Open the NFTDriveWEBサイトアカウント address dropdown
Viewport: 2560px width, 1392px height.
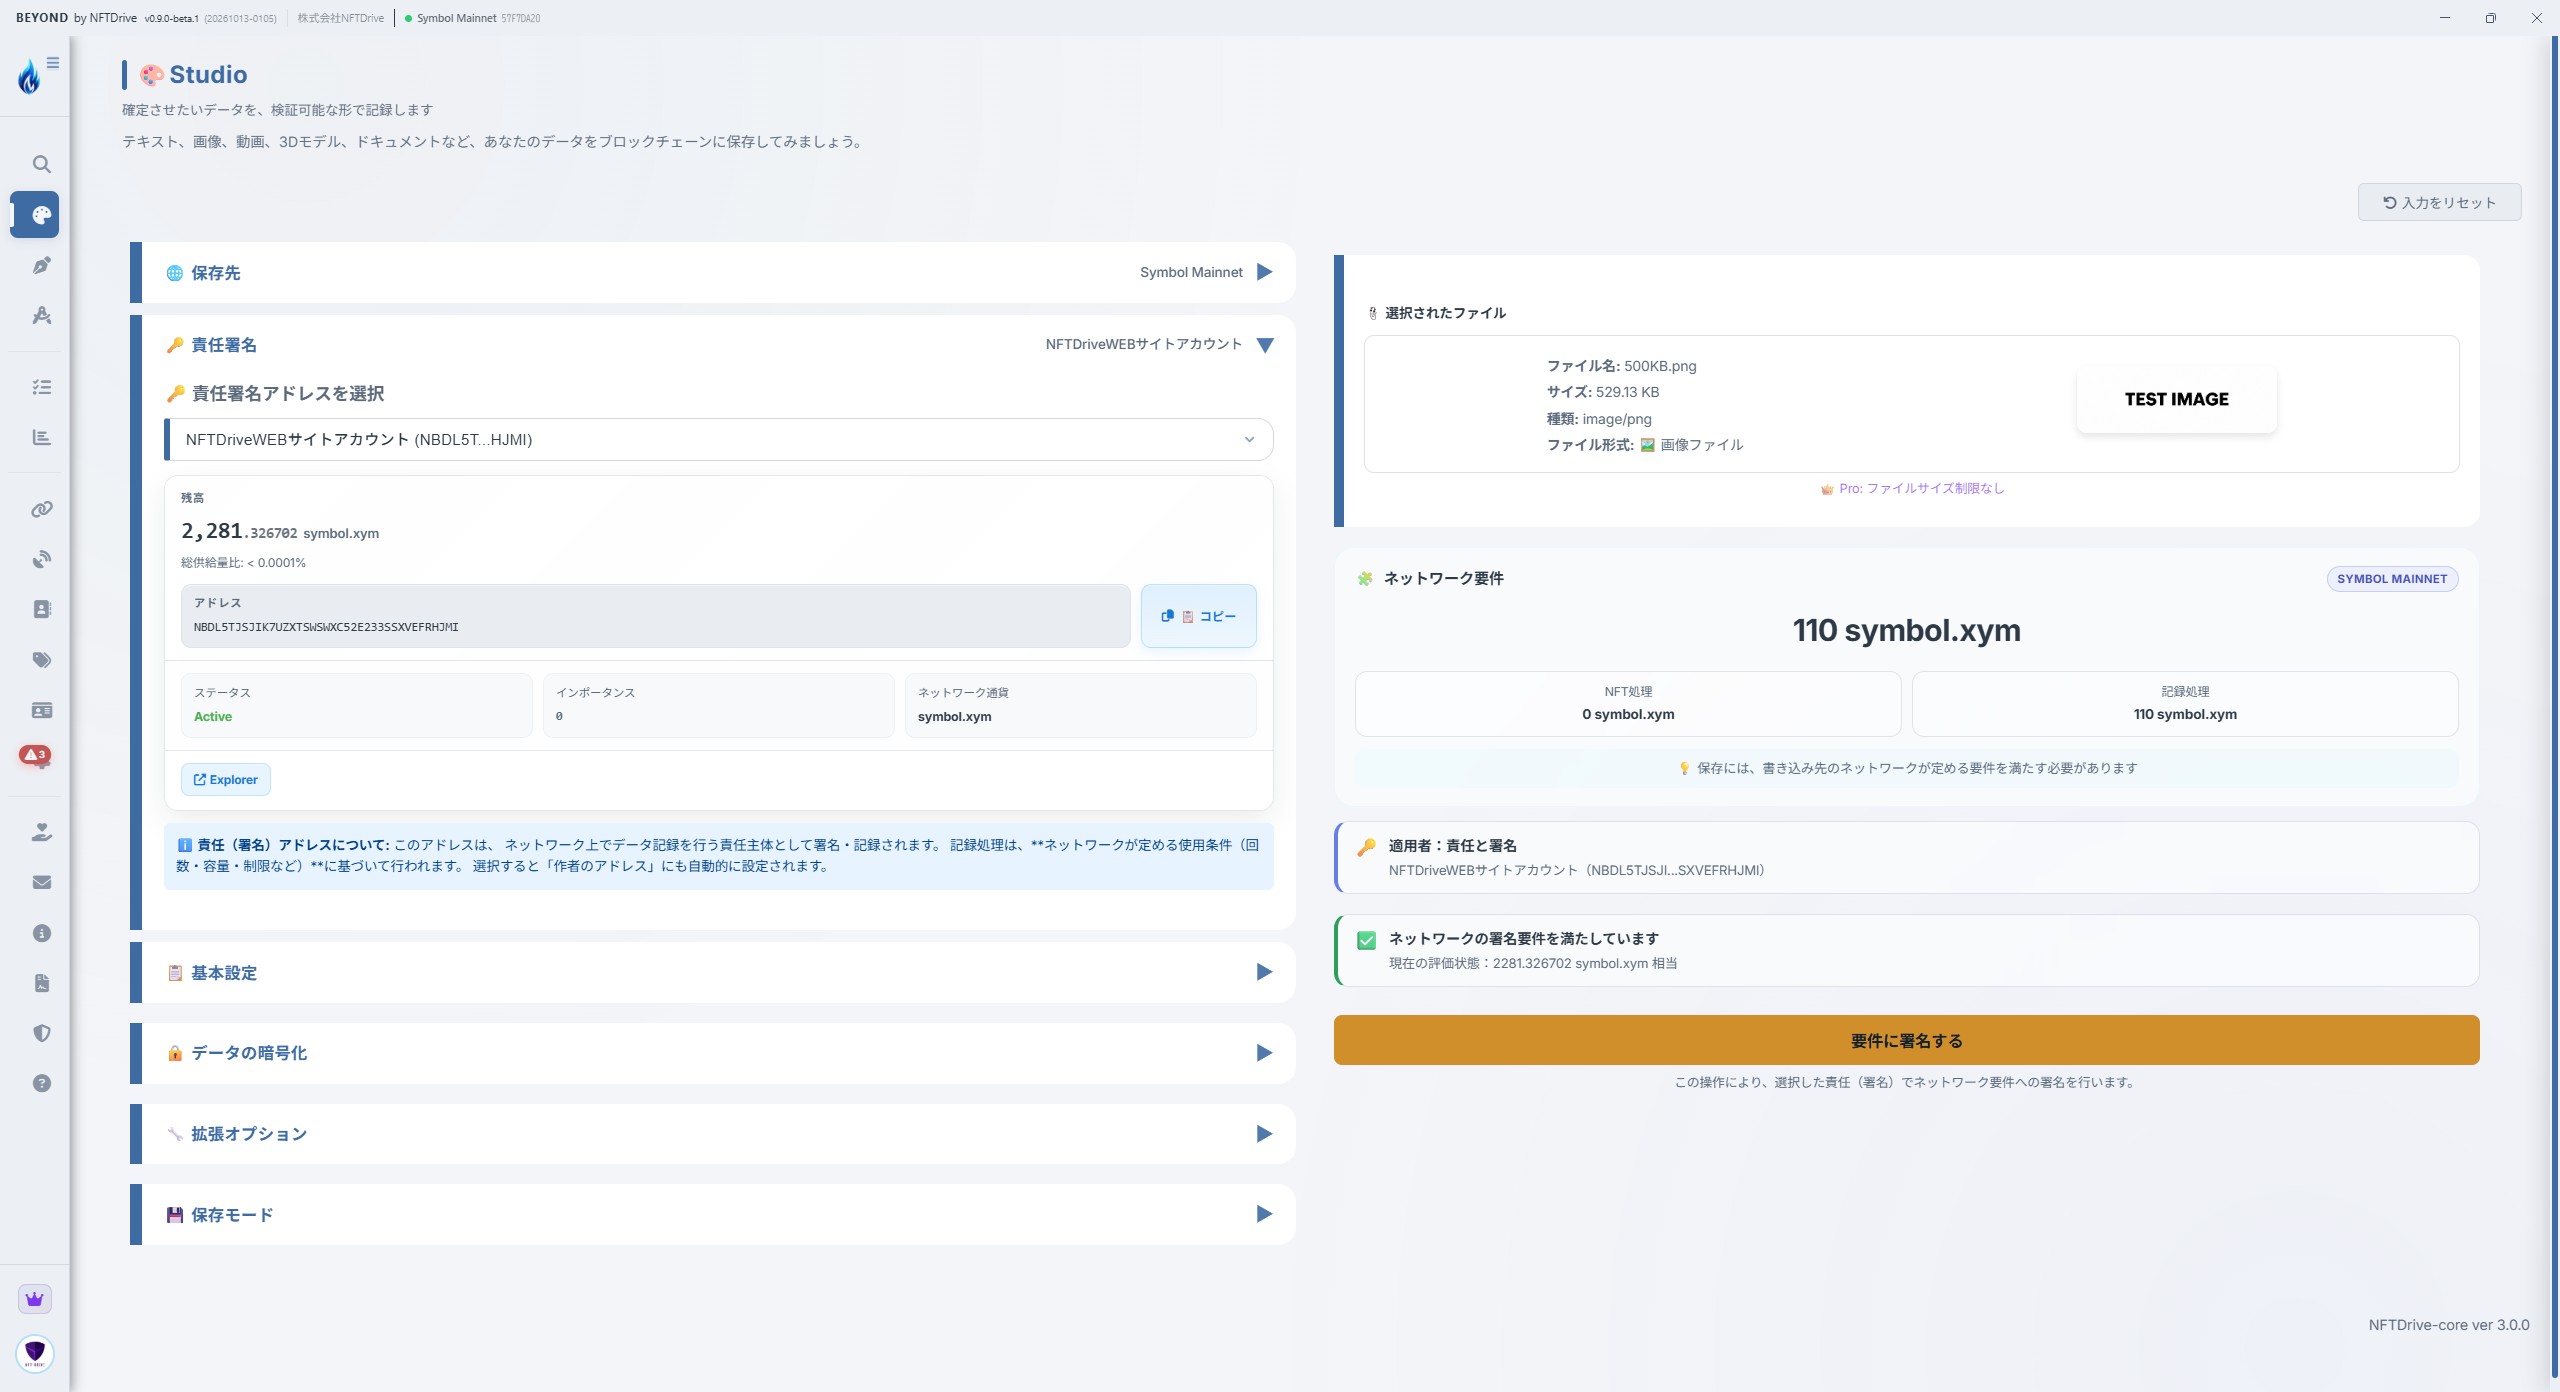[x=719, y=440]
